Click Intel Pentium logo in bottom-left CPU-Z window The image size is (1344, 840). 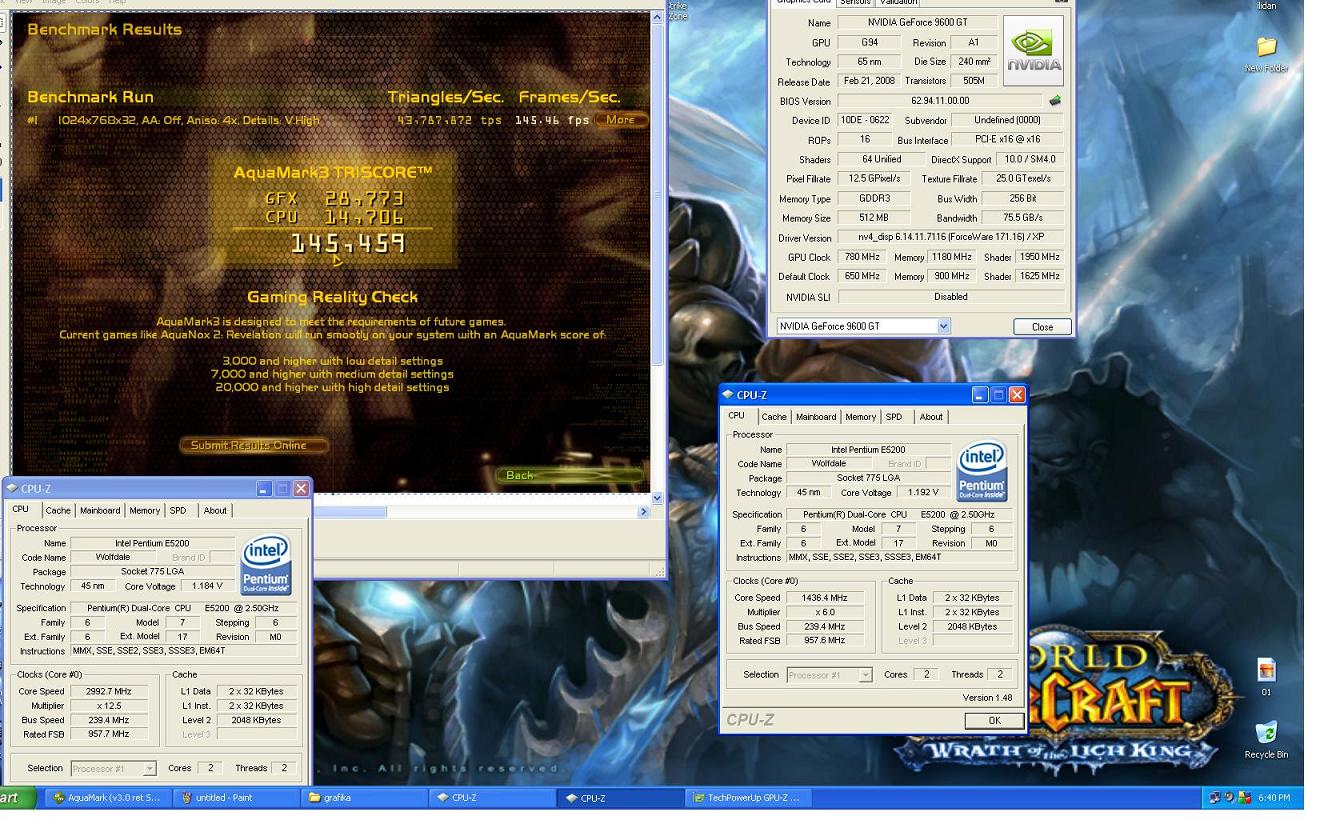265,566
